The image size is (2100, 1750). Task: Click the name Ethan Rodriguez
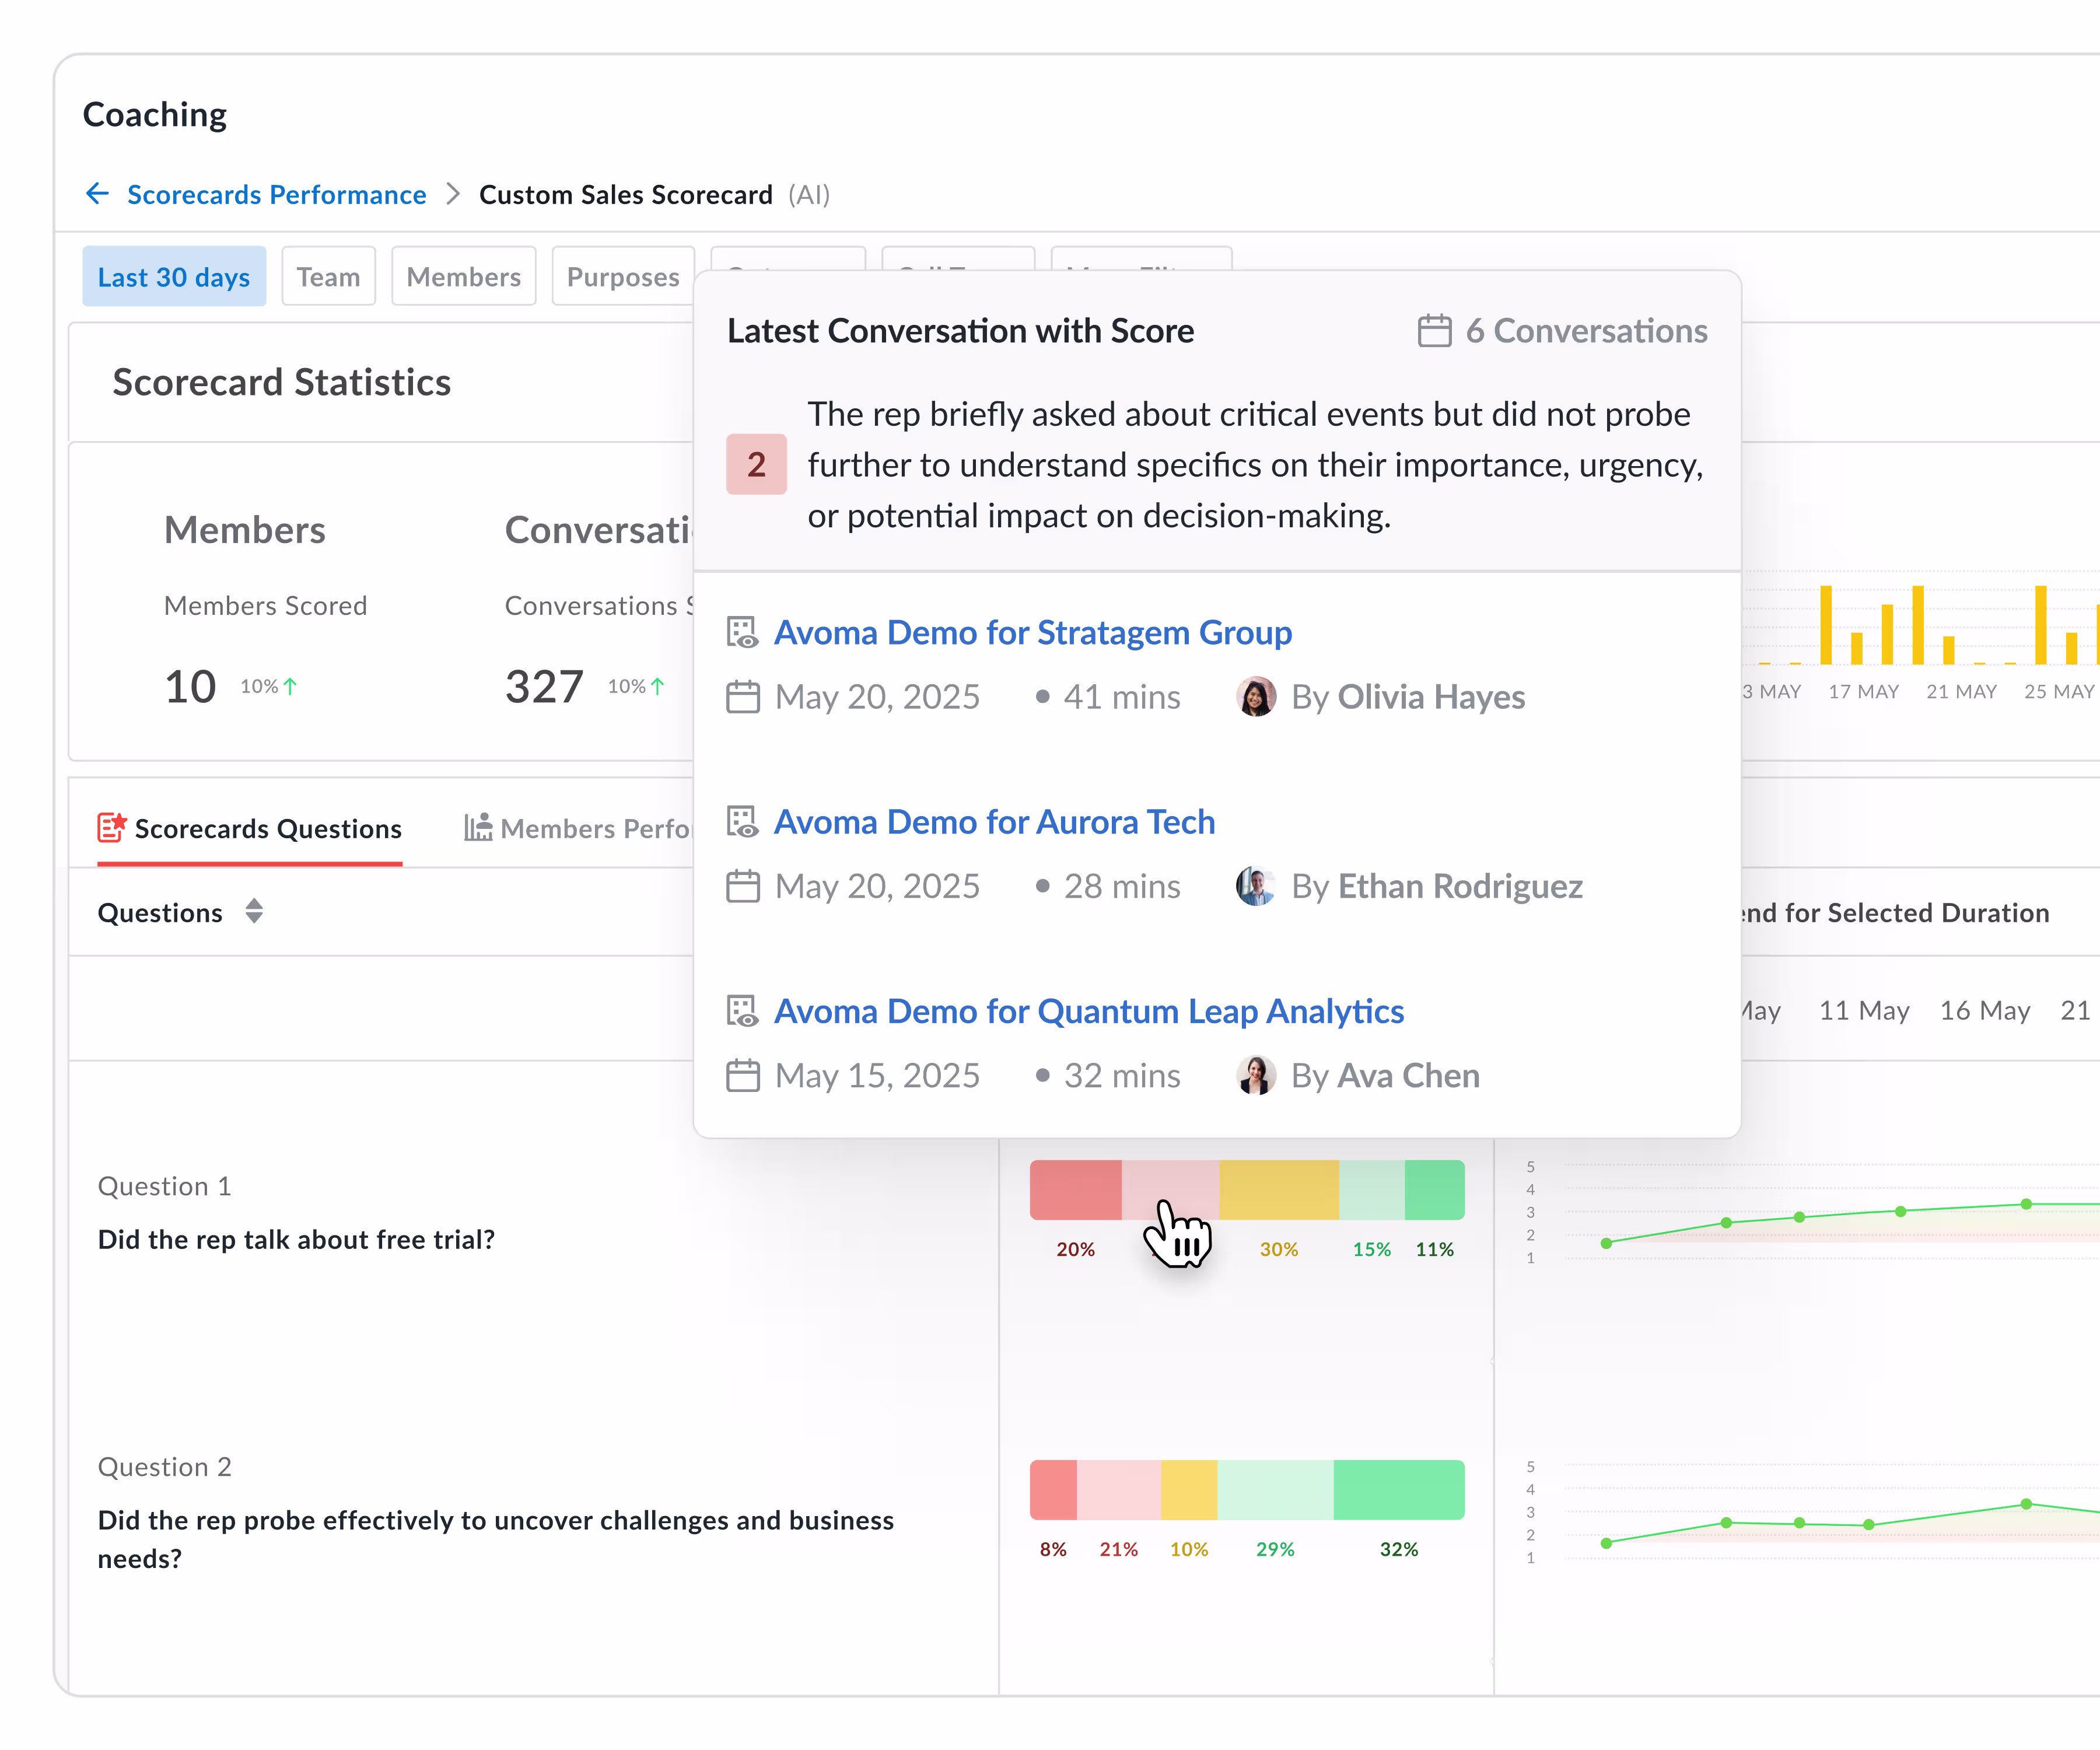click(1460, 886)
